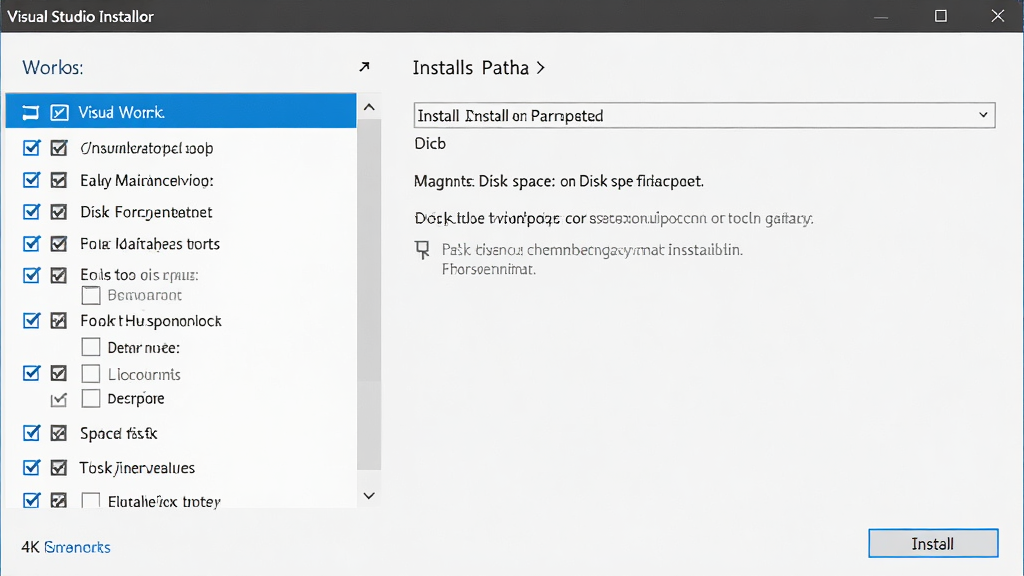The width and height of the screenshot is (1024, 576).
Task: Select the 'Tosk jinervealues' row label
Action: point(137,468)
